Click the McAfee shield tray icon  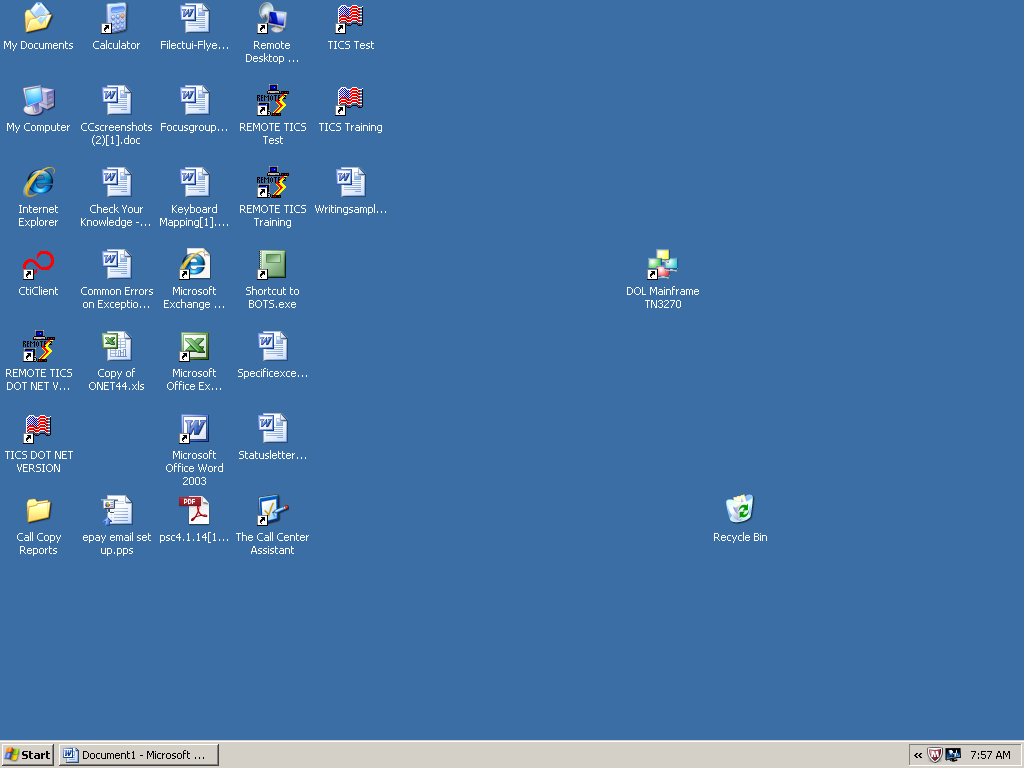935,755
